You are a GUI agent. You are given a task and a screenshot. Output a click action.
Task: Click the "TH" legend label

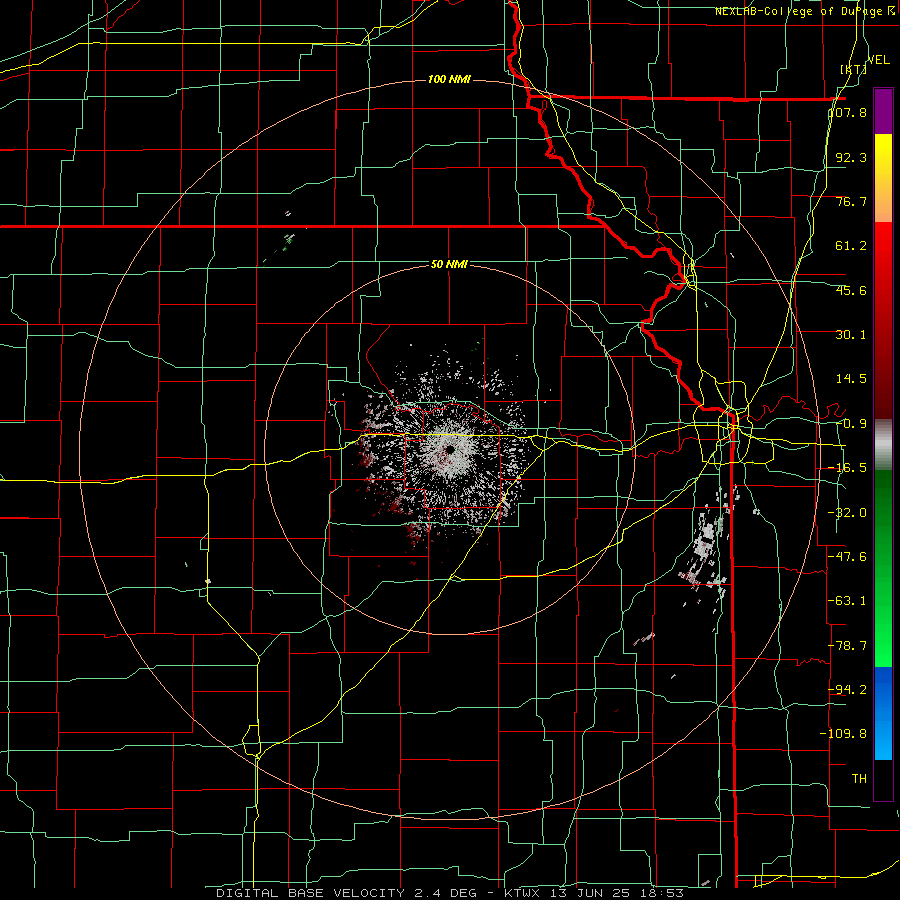point(859,778)
